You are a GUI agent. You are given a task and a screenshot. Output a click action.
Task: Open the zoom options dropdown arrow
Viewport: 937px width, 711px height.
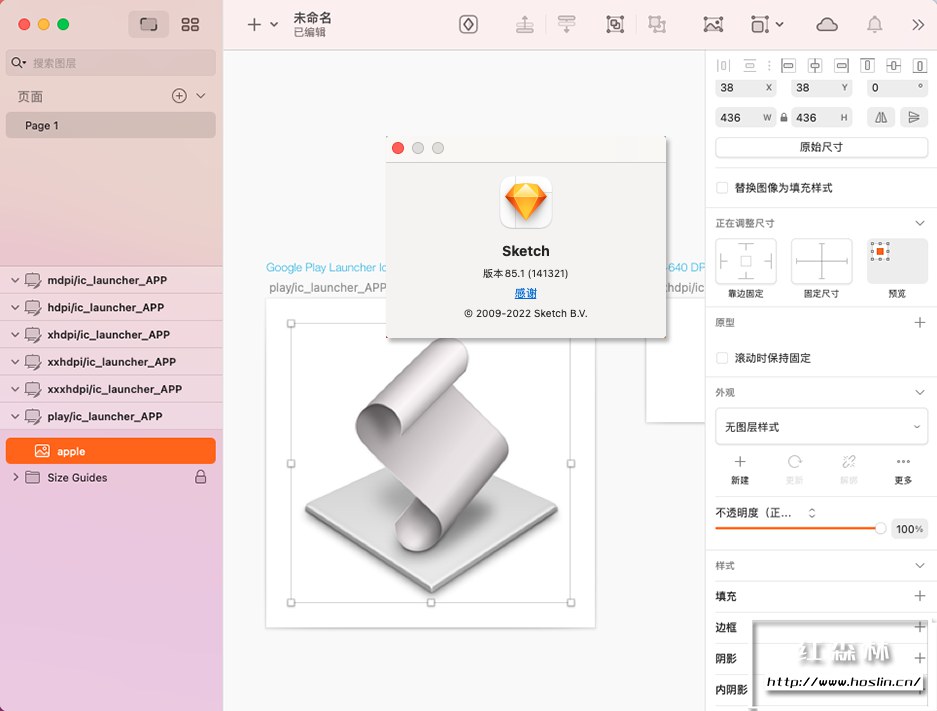click(779, 24)
